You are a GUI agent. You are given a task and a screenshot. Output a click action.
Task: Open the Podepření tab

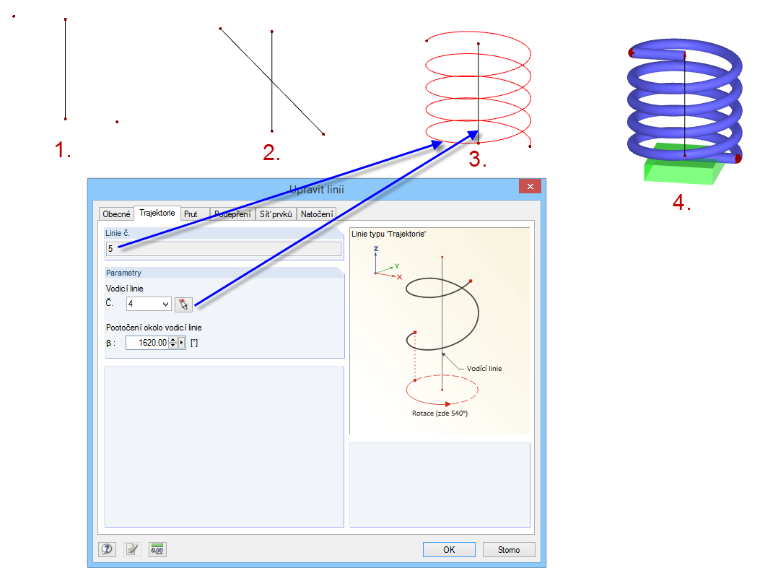(233, 214)
